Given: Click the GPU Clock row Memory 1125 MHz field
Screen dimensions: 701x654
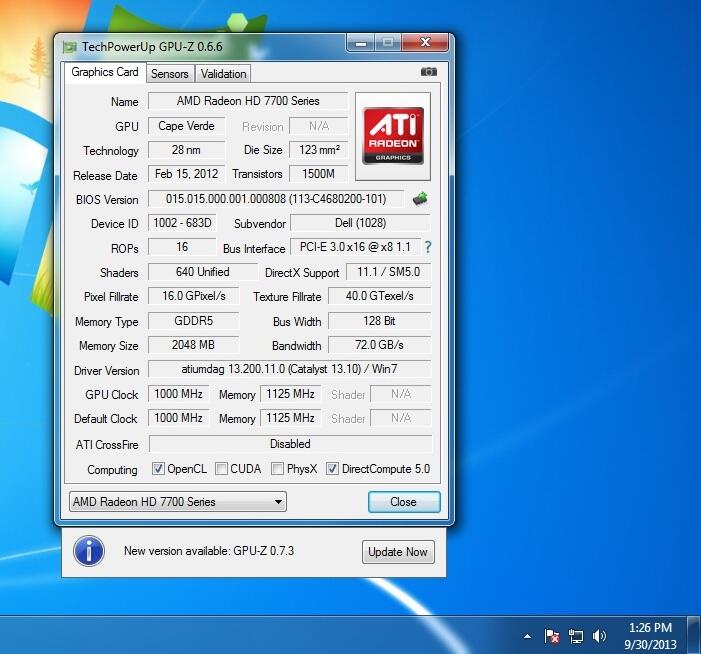Looking at the screenshot, I should point(291,394).
